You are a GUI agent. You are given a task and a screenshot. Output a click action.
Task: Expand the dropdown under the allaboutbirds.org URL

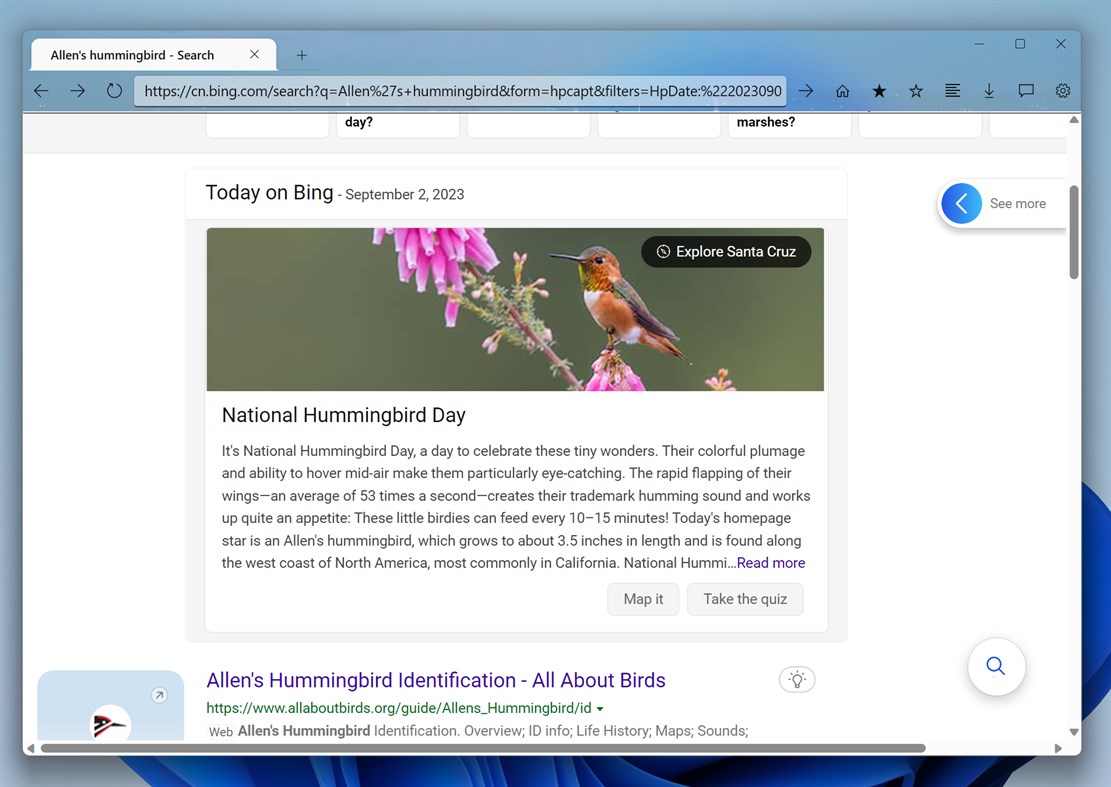pos(600,707)
